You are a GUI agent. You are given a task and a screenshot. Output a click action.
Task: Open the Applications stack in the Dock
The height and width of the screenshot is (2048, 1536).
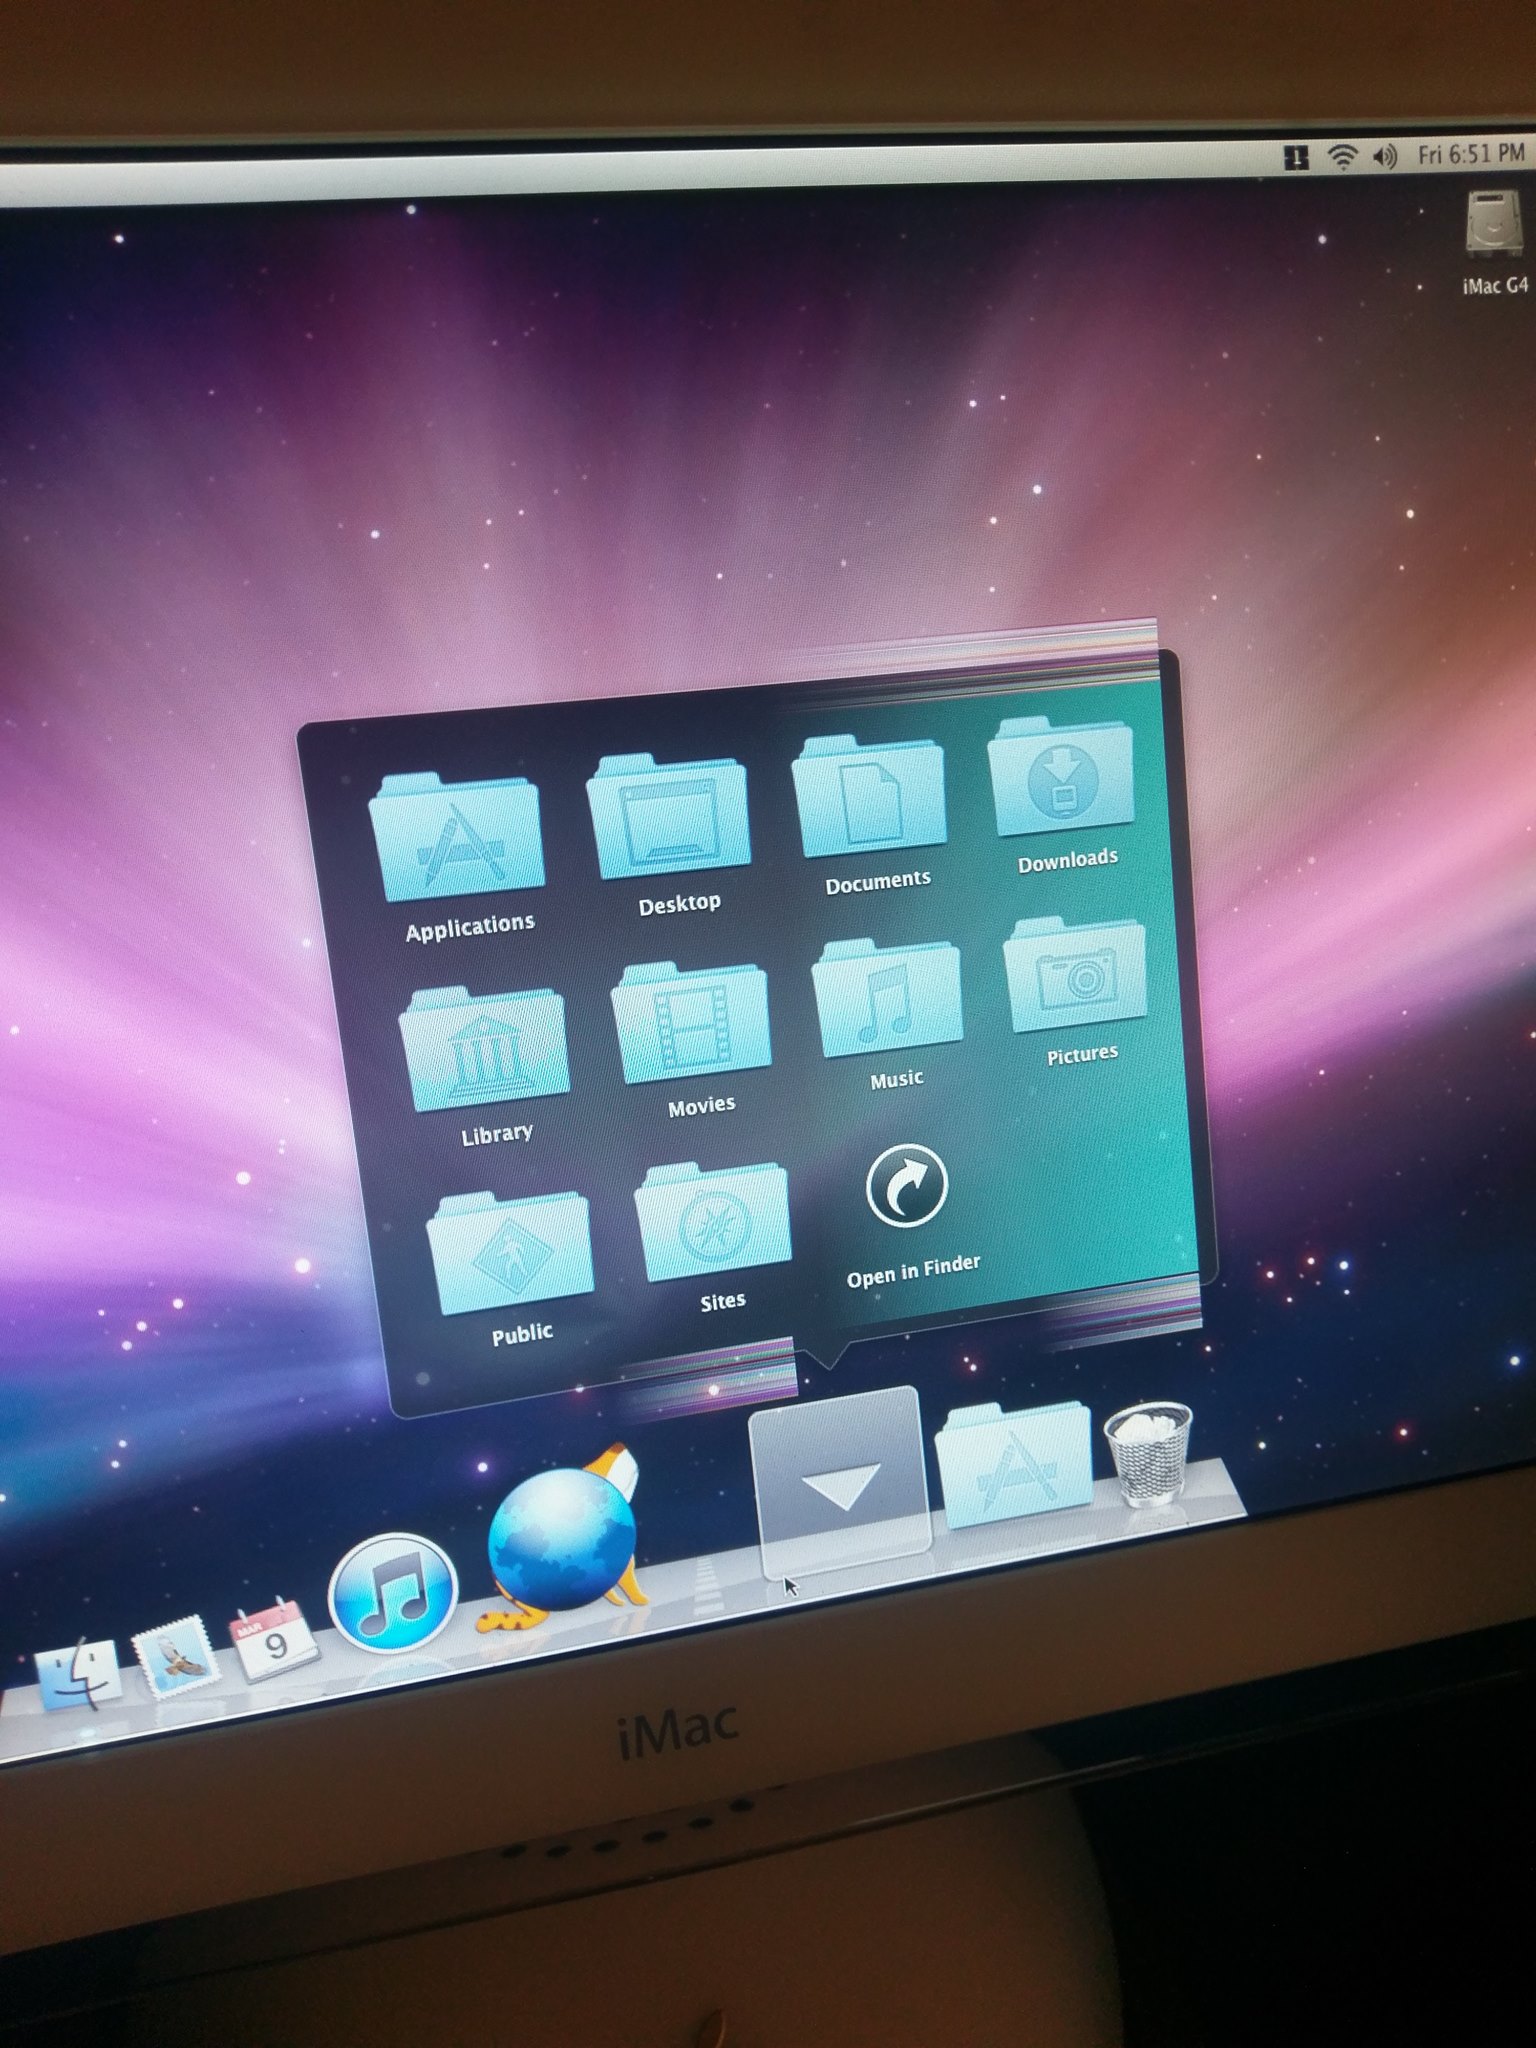pyautogui.click(x=1014, y=1465)
